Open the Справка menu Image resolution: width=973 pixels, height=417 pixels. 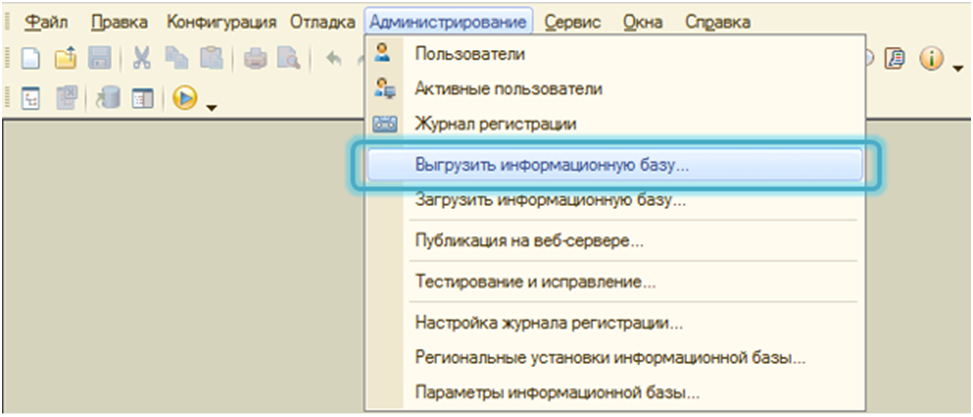(718, 22)
